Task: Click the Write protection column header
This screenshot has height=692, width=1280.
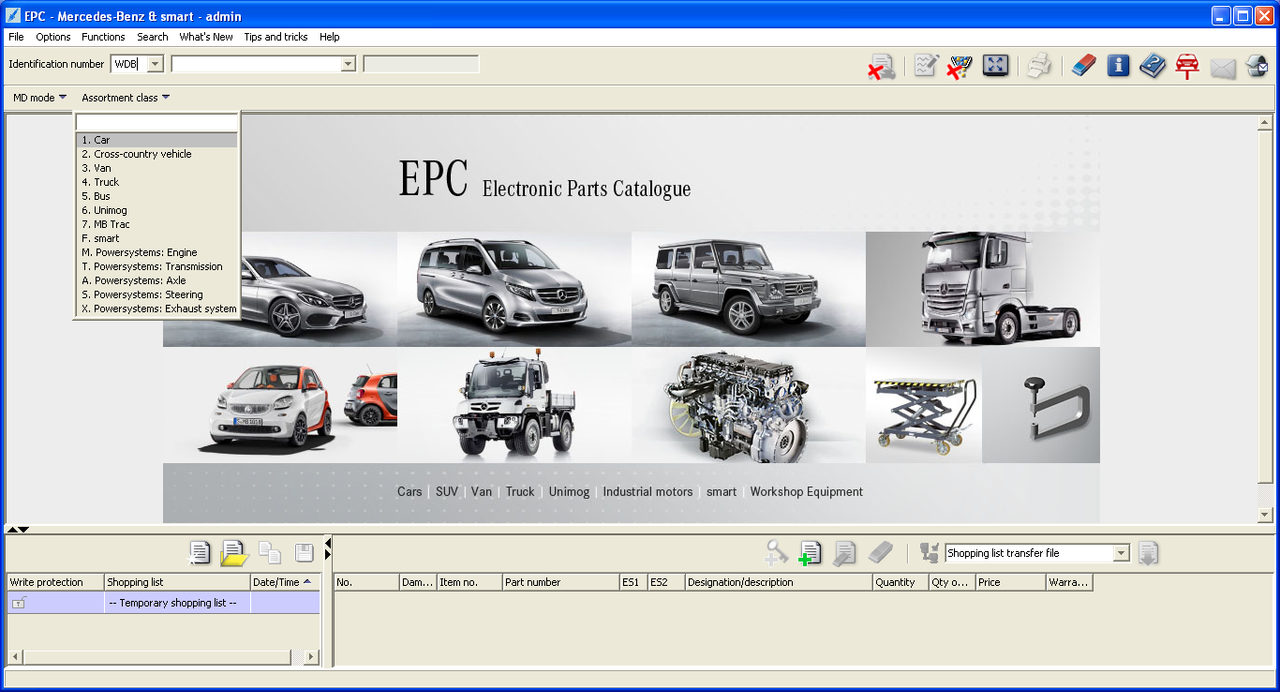Action: pyautogui.click(x=55, y=582)
